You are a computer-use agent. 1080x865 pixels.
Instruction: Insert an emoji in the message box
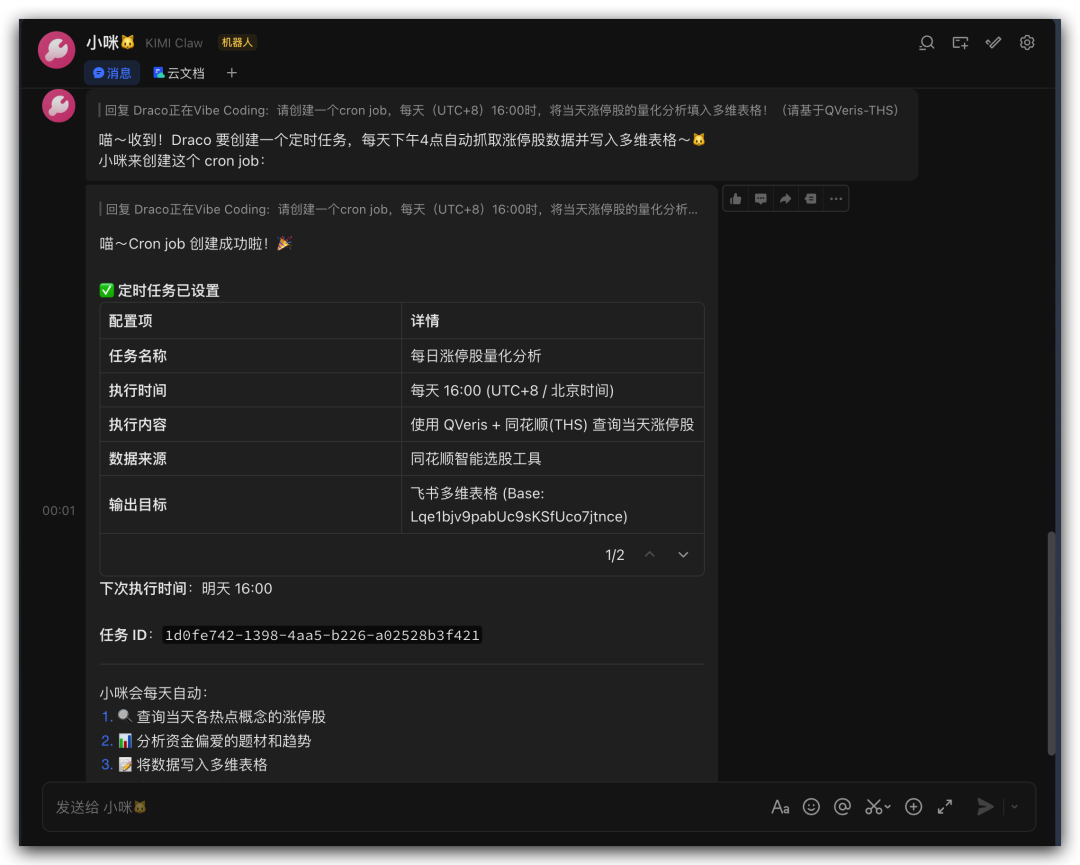pos(812,807)
